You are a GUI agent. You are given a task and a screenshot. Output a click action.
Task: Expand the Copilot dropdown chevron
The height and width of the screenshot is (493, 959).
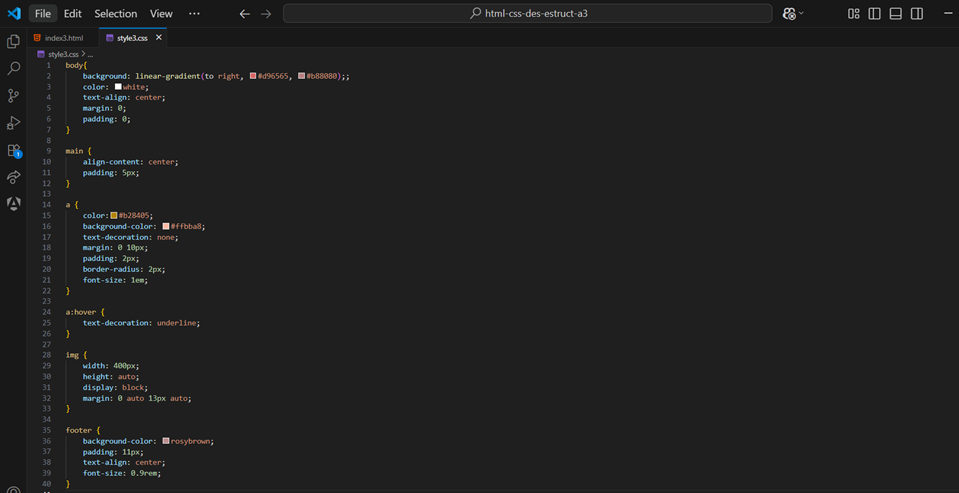pos(801,13)
